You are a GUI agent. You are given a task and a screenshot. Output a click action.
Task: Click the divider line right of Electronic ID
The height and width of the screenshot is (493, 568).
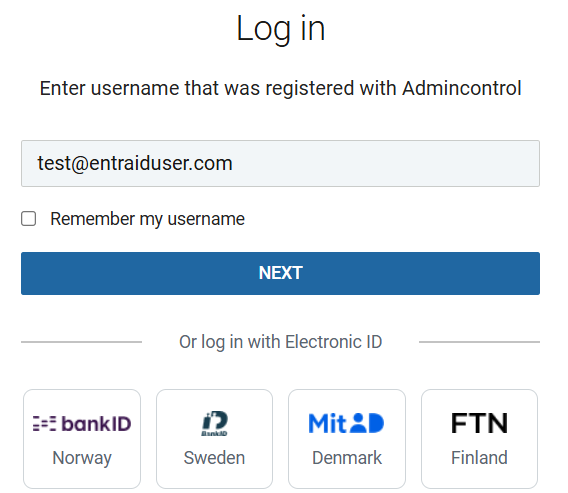pyautogui.click(x=479, y=342)
